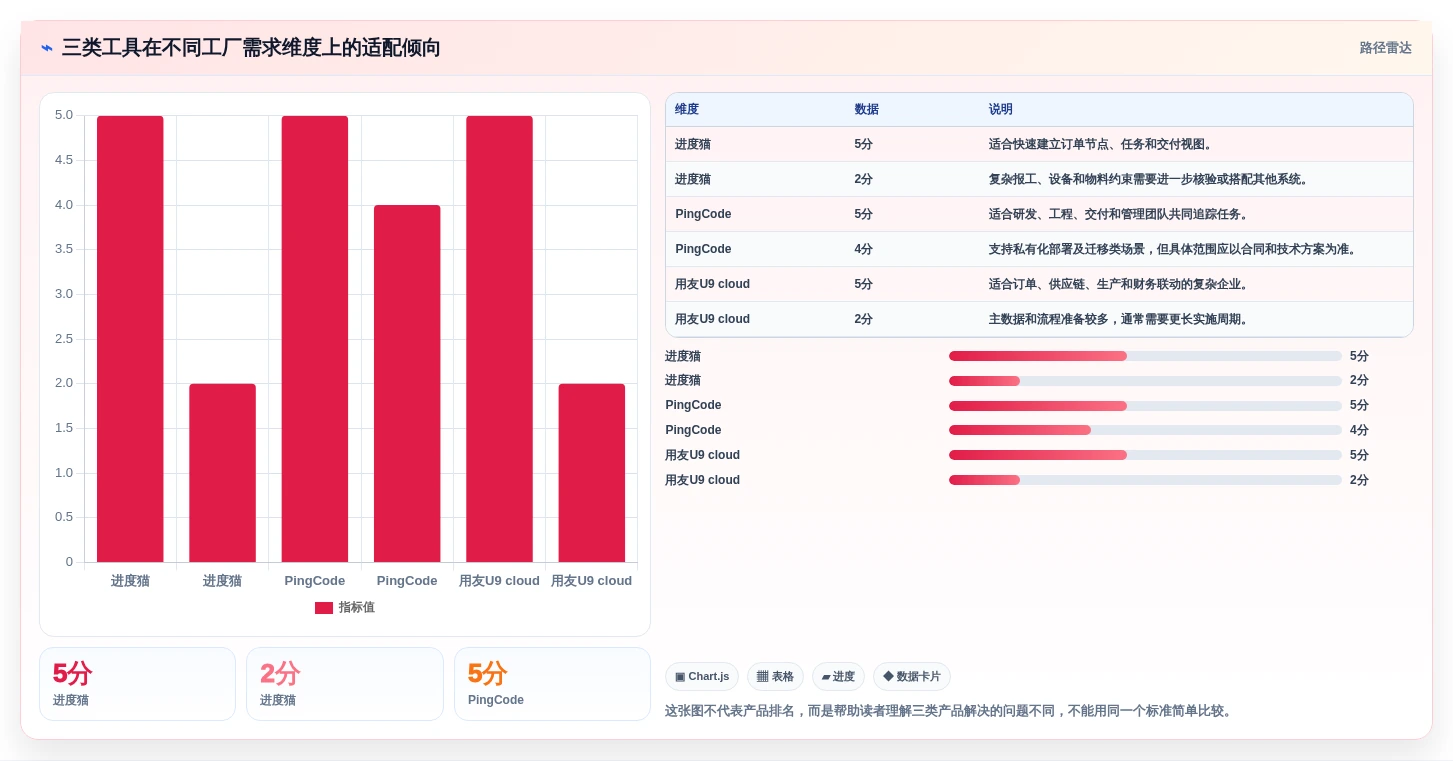Click the 进度猫 chart bar at 5.0

coord(130,339)
